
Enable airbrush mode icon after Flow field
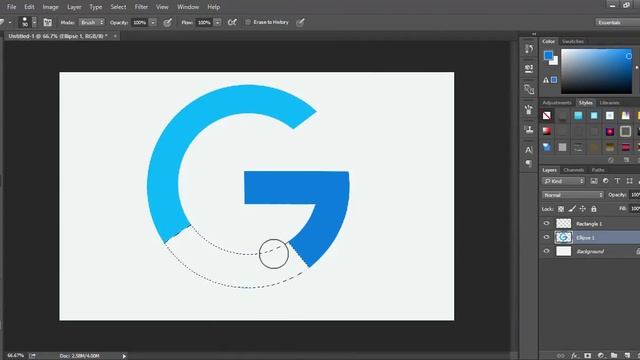click(232, 22)
